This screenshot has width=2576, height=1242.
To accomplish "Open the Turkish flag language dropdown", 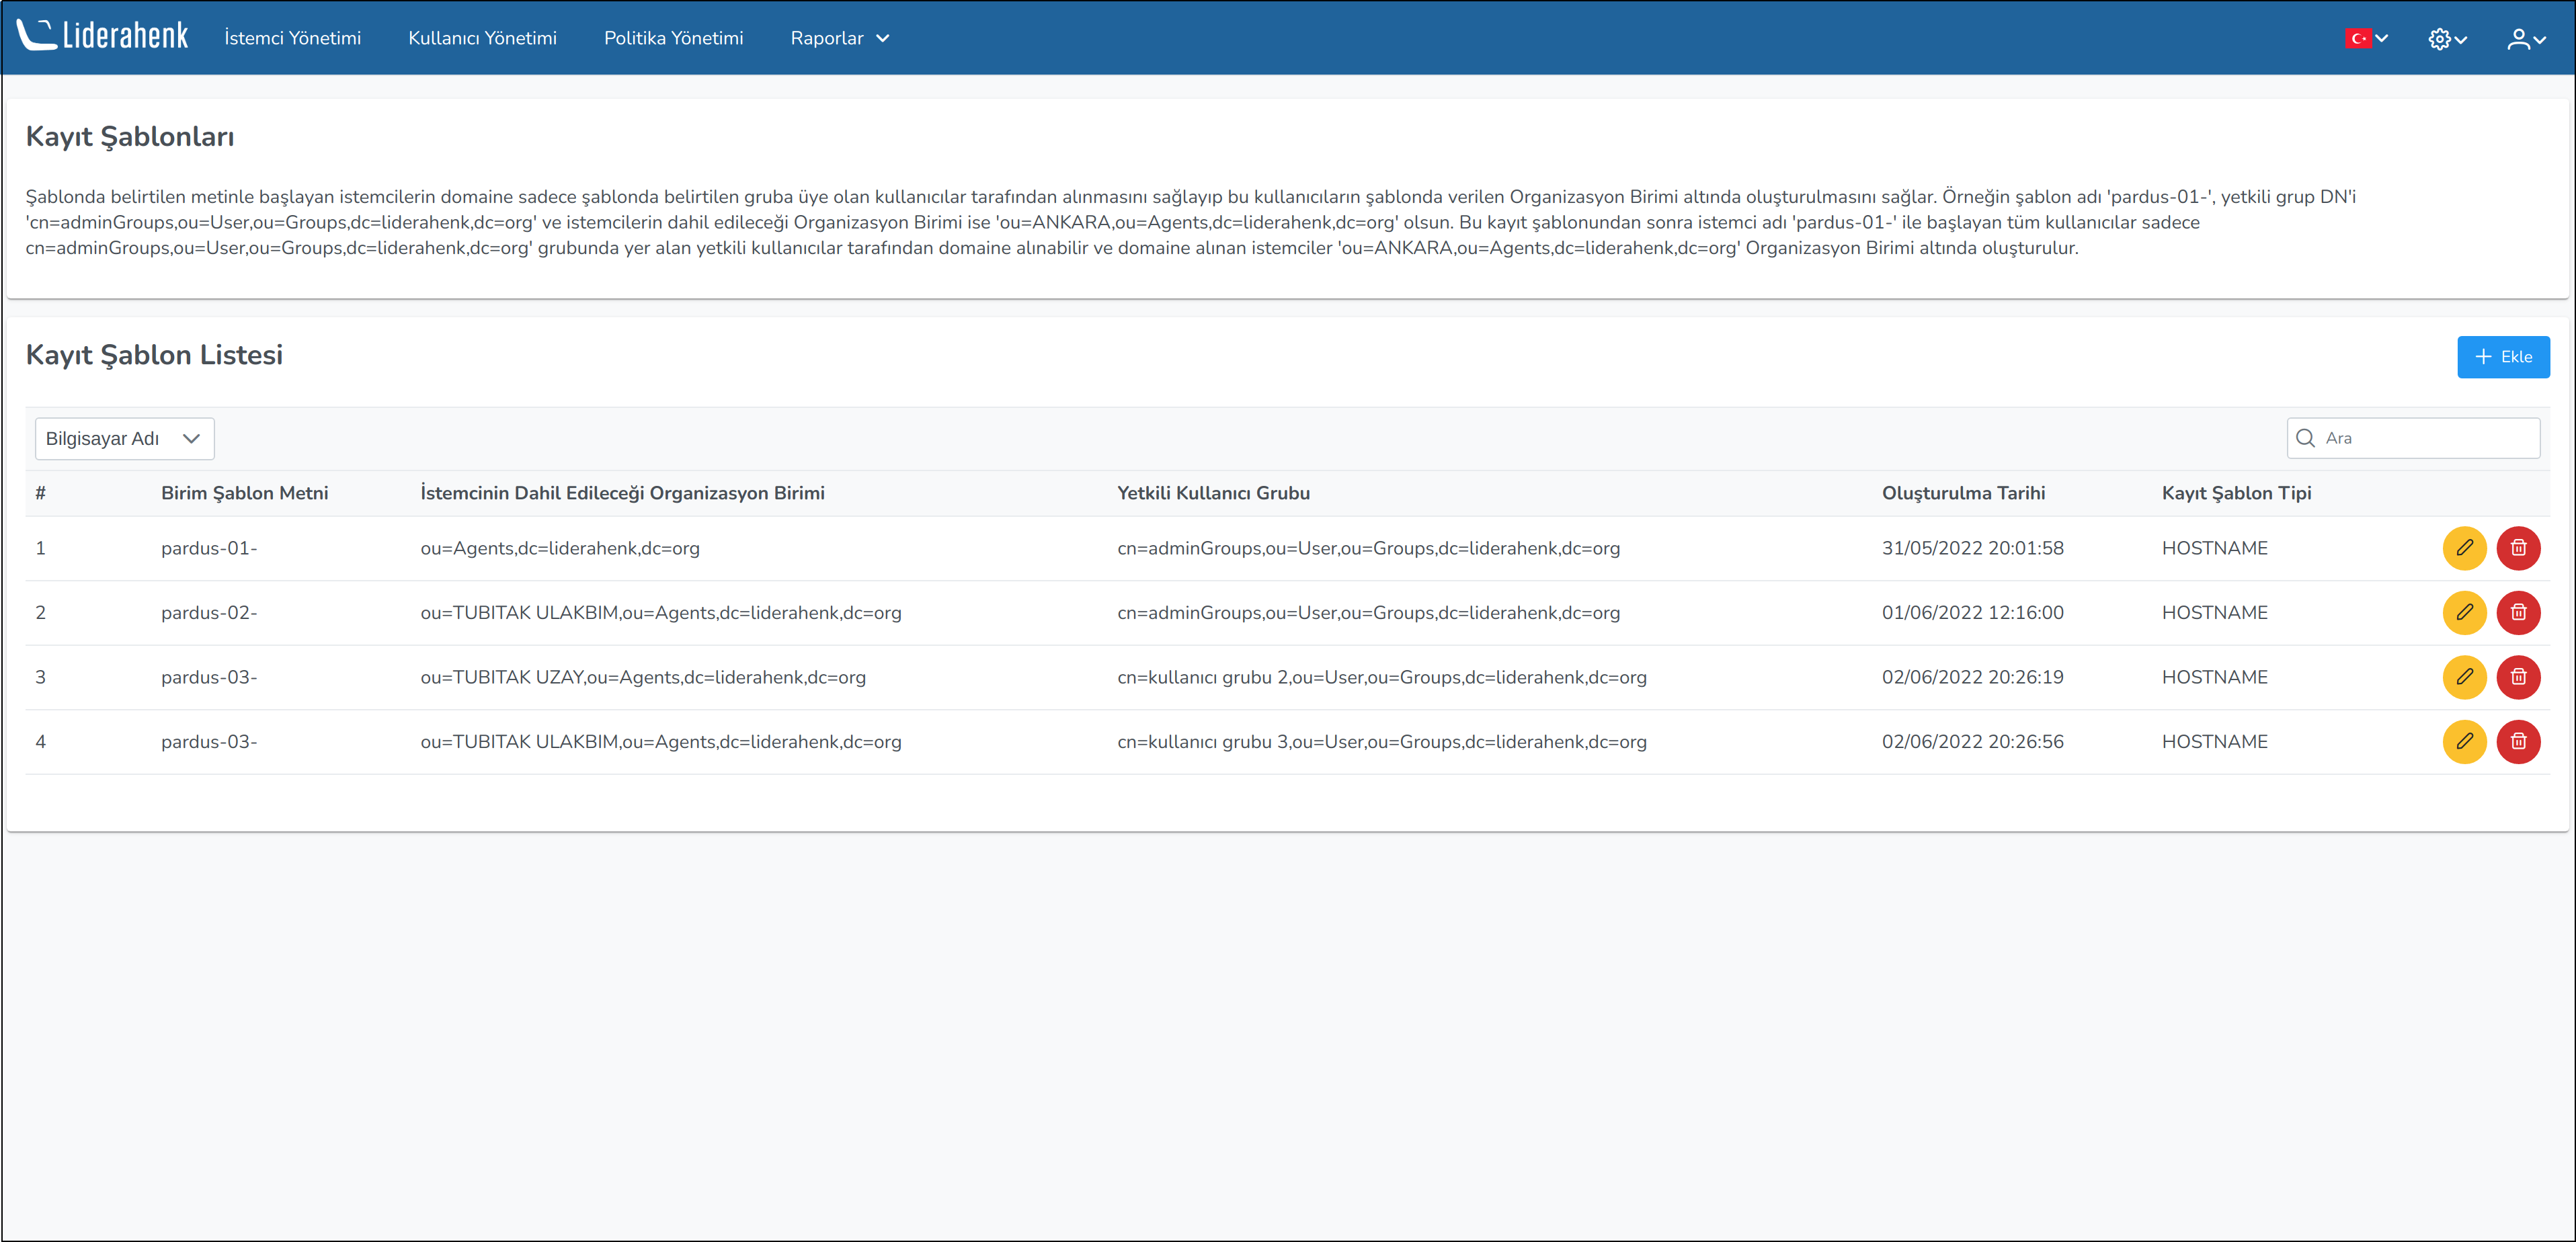I will point(2366,38).
